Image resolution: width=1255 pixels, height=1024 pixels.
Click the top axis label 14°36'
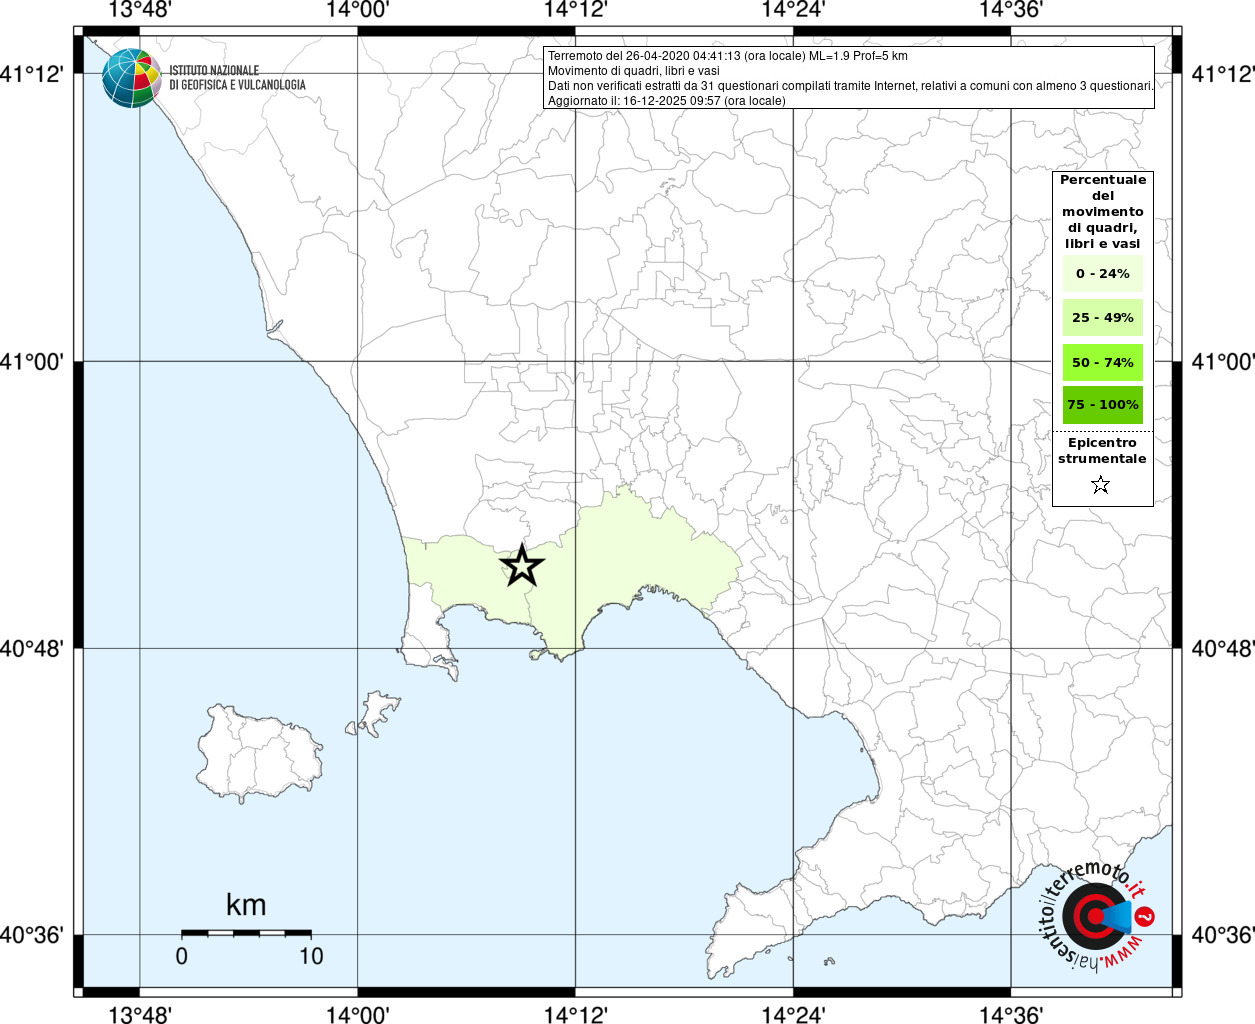[x=1011, y=10]
